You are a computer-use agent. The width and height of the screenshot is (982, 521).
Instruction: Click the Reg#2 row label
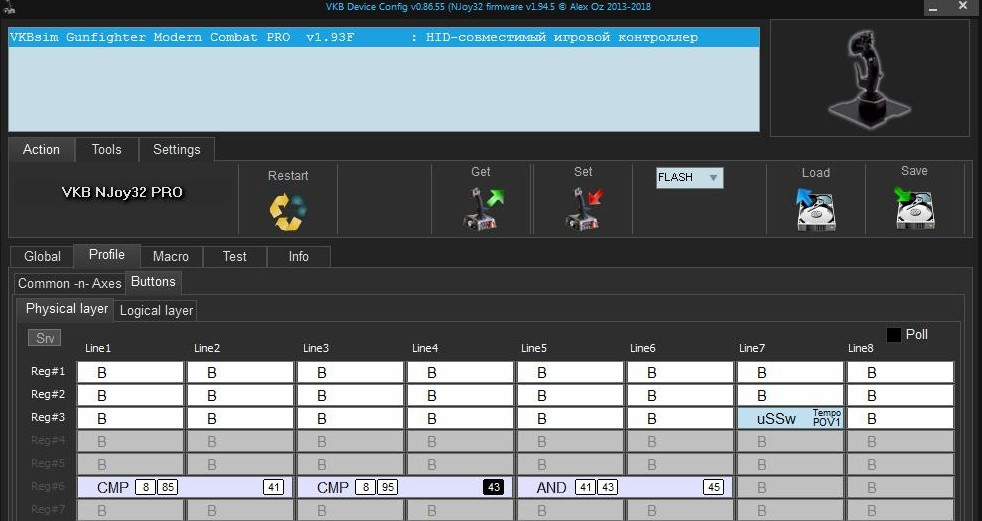point(48,395)
